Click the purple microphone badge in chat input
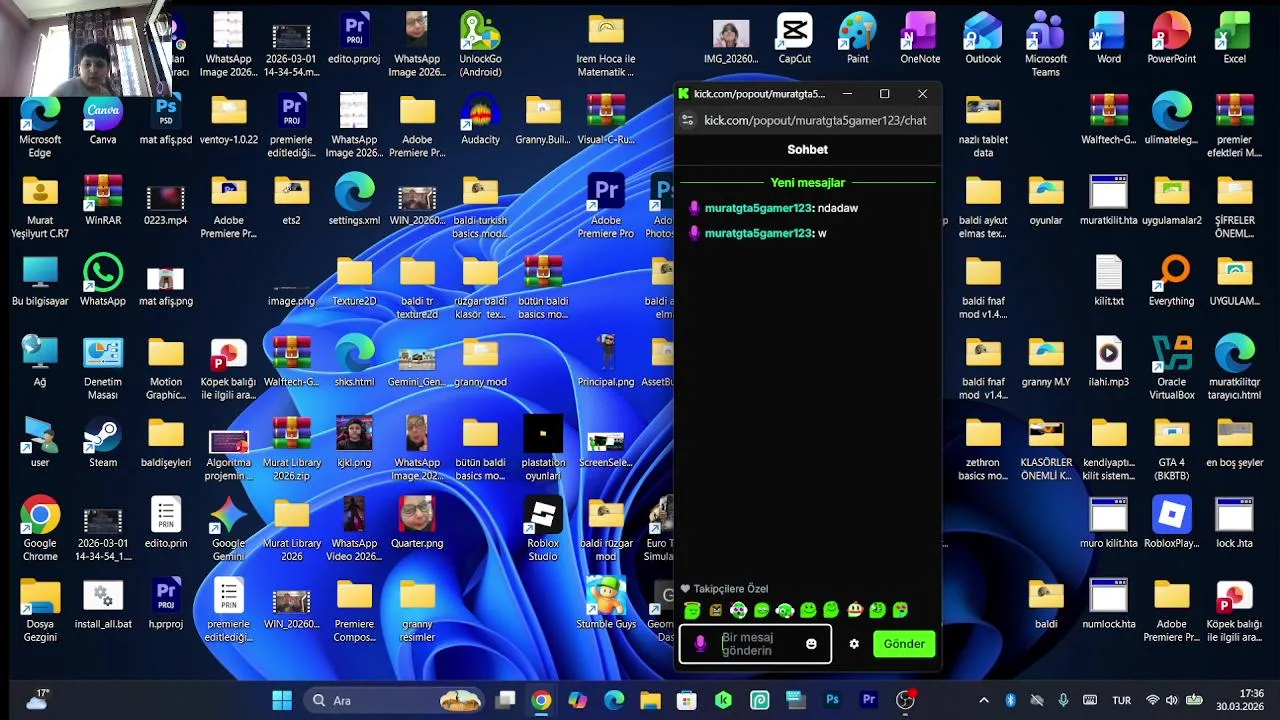This screenshot has width=1280, height=720. click(700, 644)
